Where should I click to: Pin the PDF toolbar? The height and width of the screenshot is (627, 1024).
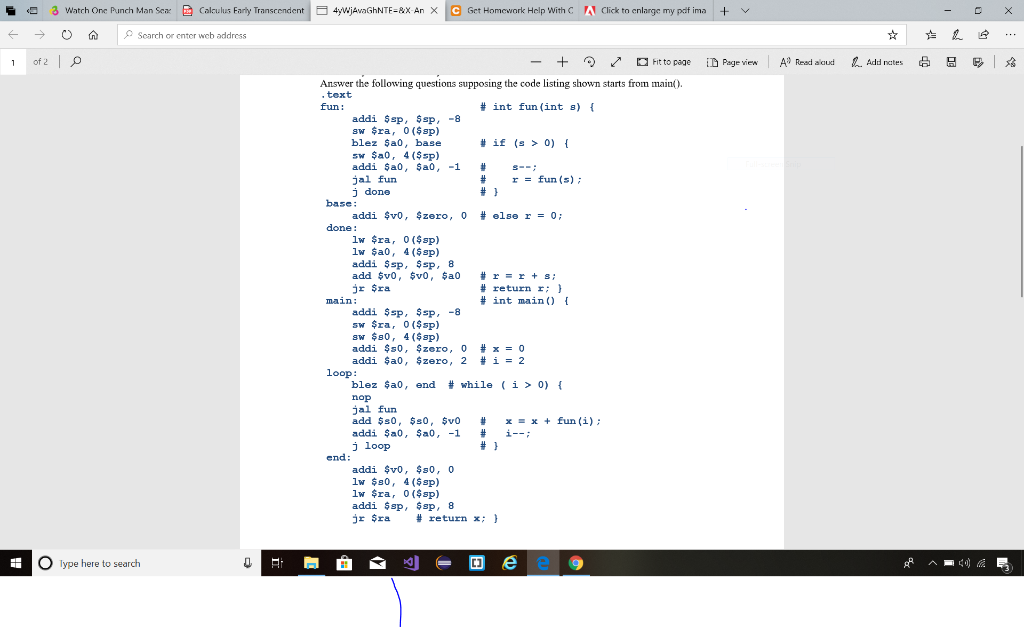(1011, 62)
